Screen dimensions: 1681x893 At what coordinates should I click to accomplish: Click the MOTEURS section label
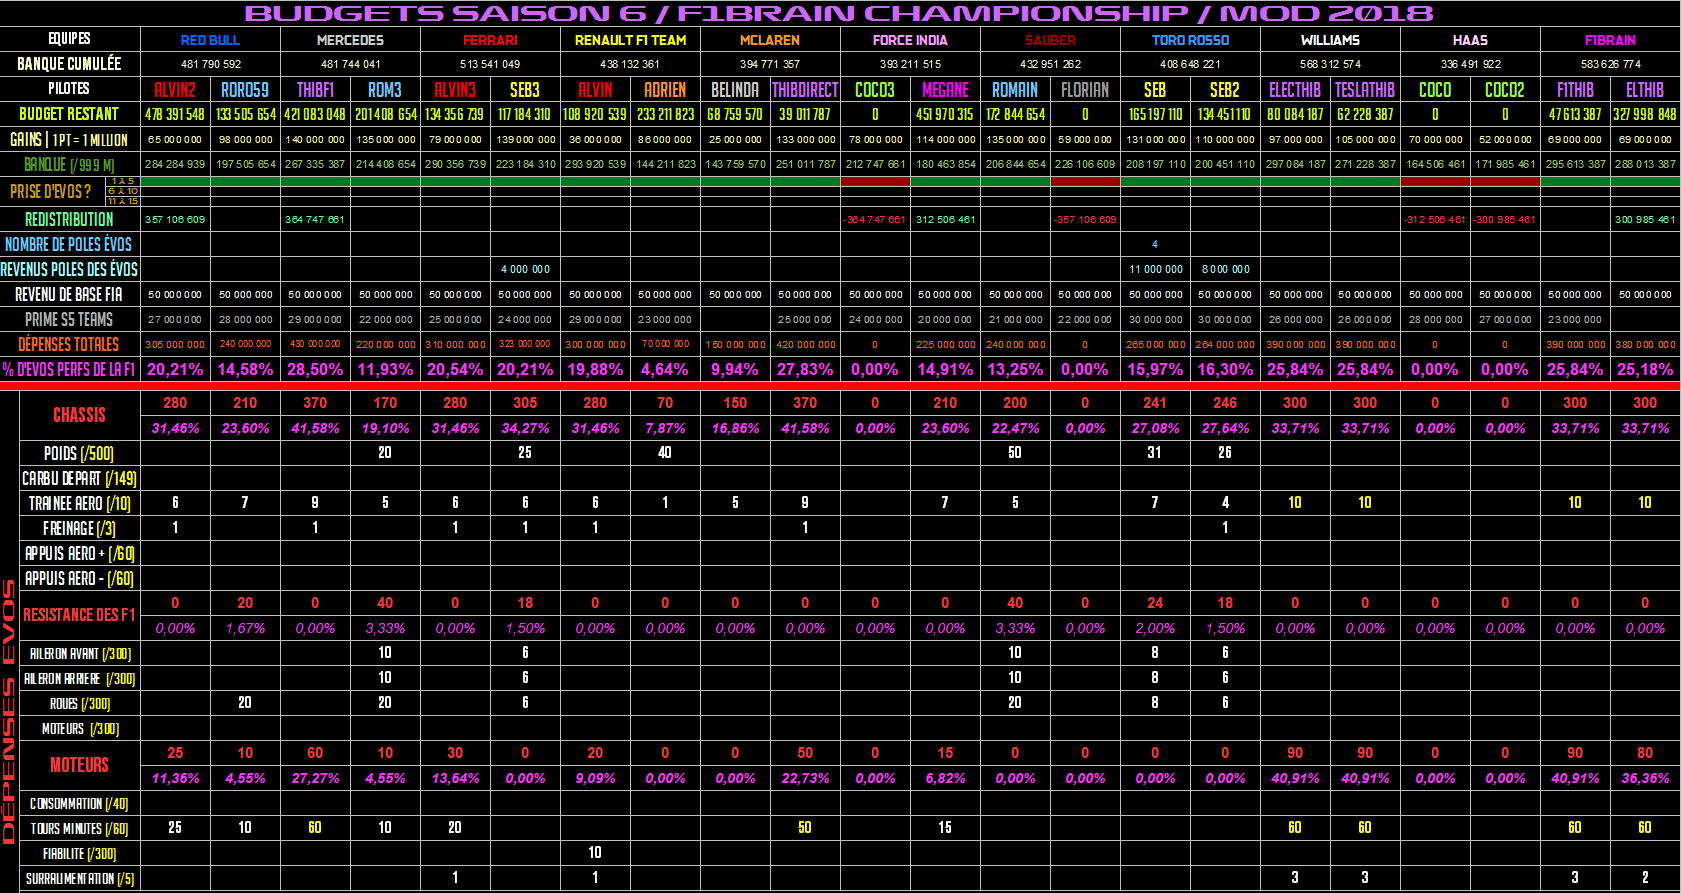[x=79, y=765]
